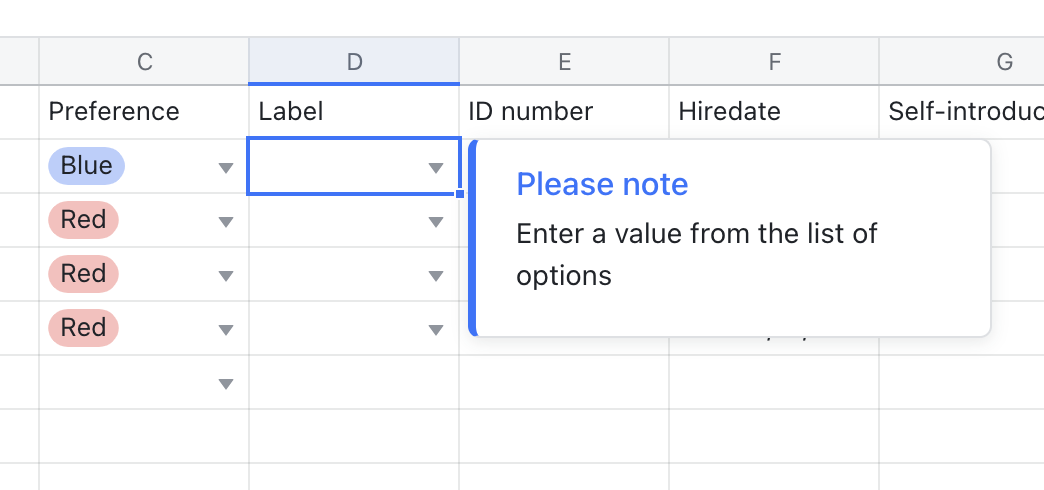1044x490 pixels.
Task: Open dropdown arrow for Blue preference cell
Action: pyautogui.click(x=226, y=168)
